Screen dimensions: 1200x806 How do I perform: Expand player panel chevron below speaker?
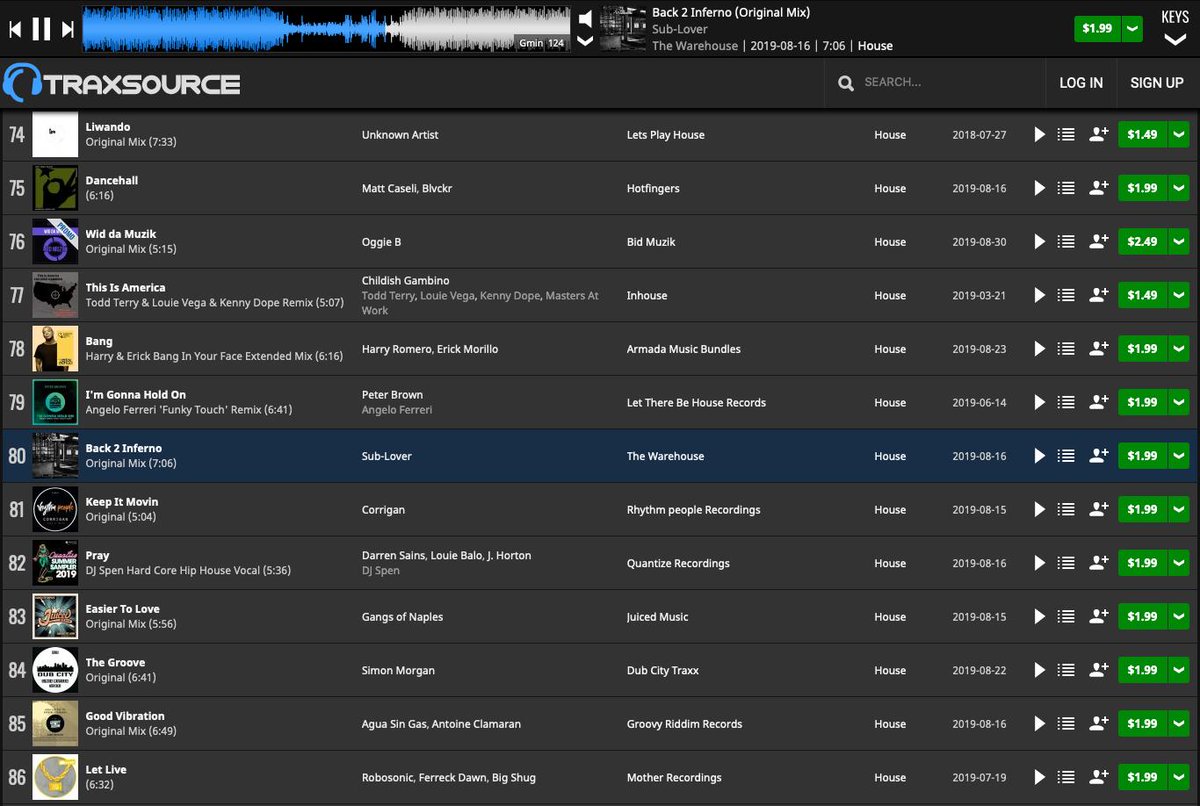[586, 41]
